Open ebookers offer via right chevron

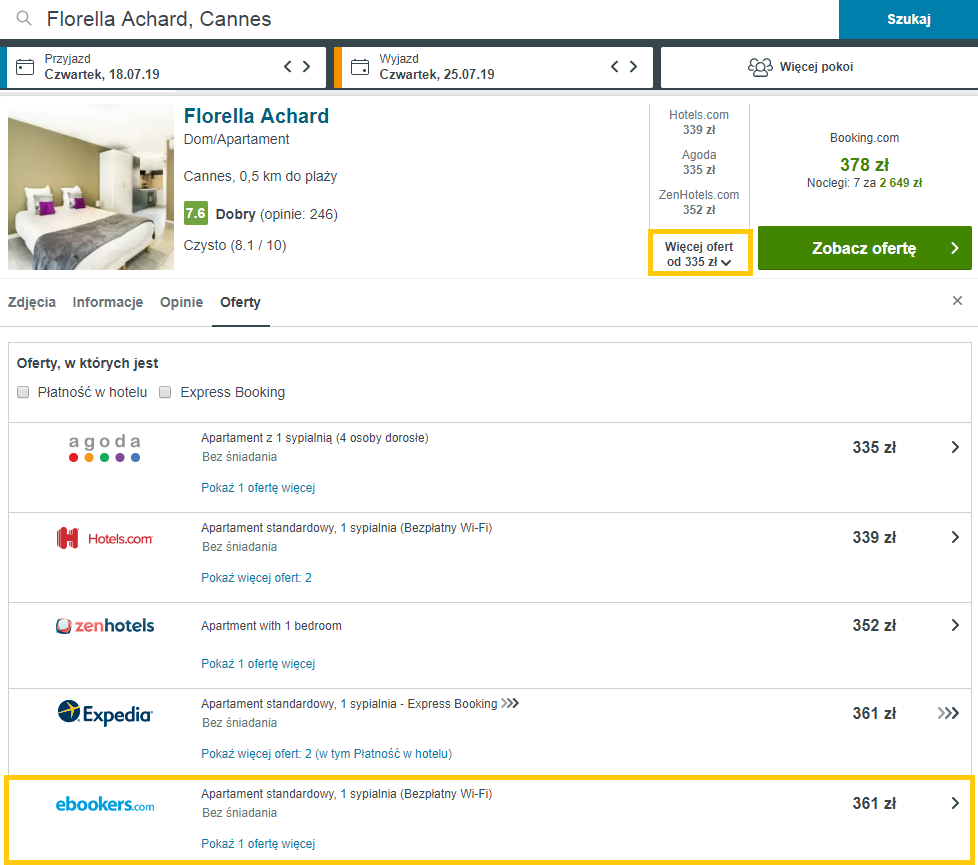955,803
